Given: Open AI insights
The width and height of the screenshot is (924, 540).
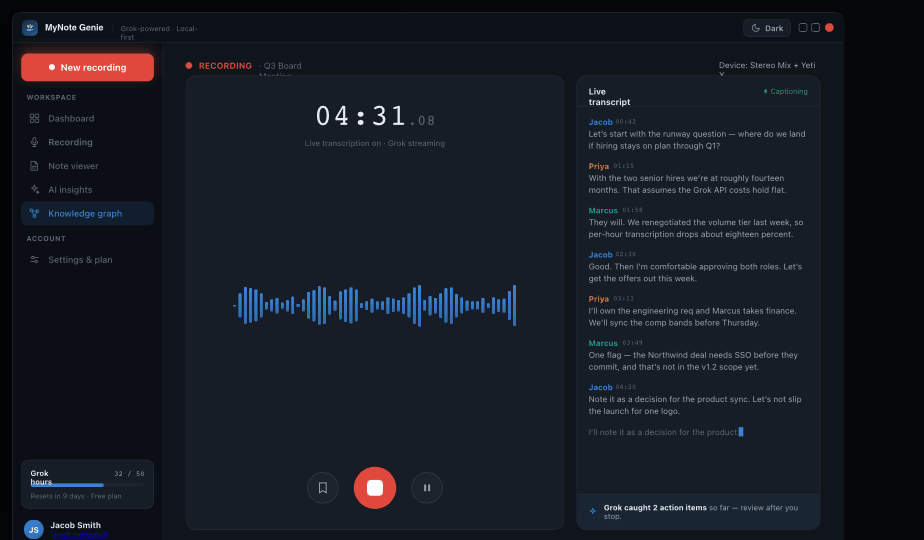Looking at the screenshot, I should [x=87, y=189].
